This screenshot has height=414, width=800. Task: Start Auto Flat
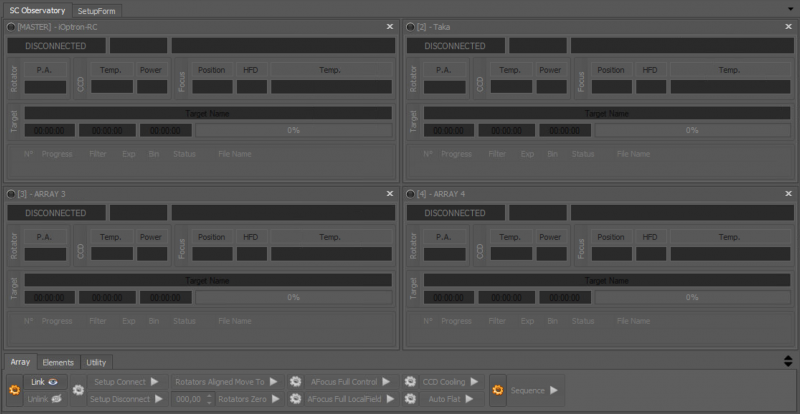pyautogui.click(x=451, y=399)
